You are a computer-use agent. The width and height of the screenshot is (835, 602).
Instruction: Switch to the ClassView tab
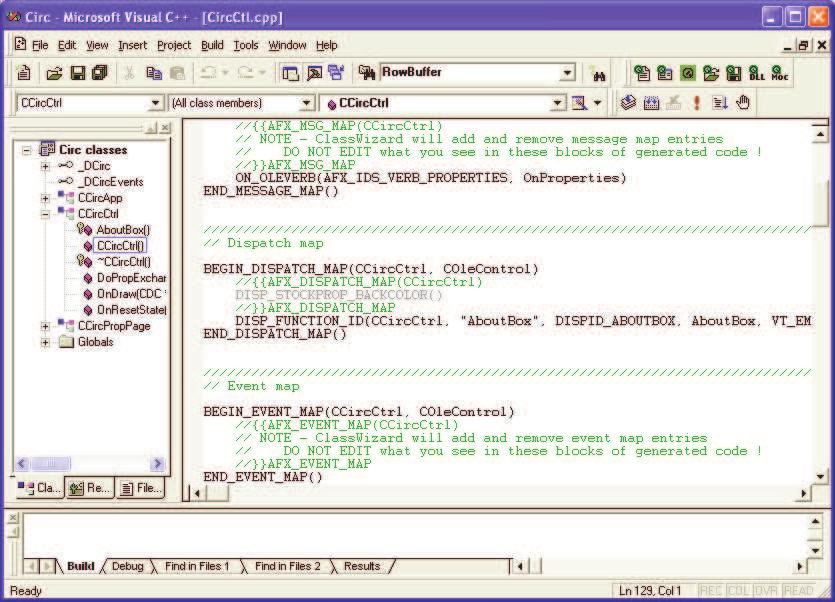point(39,487)
